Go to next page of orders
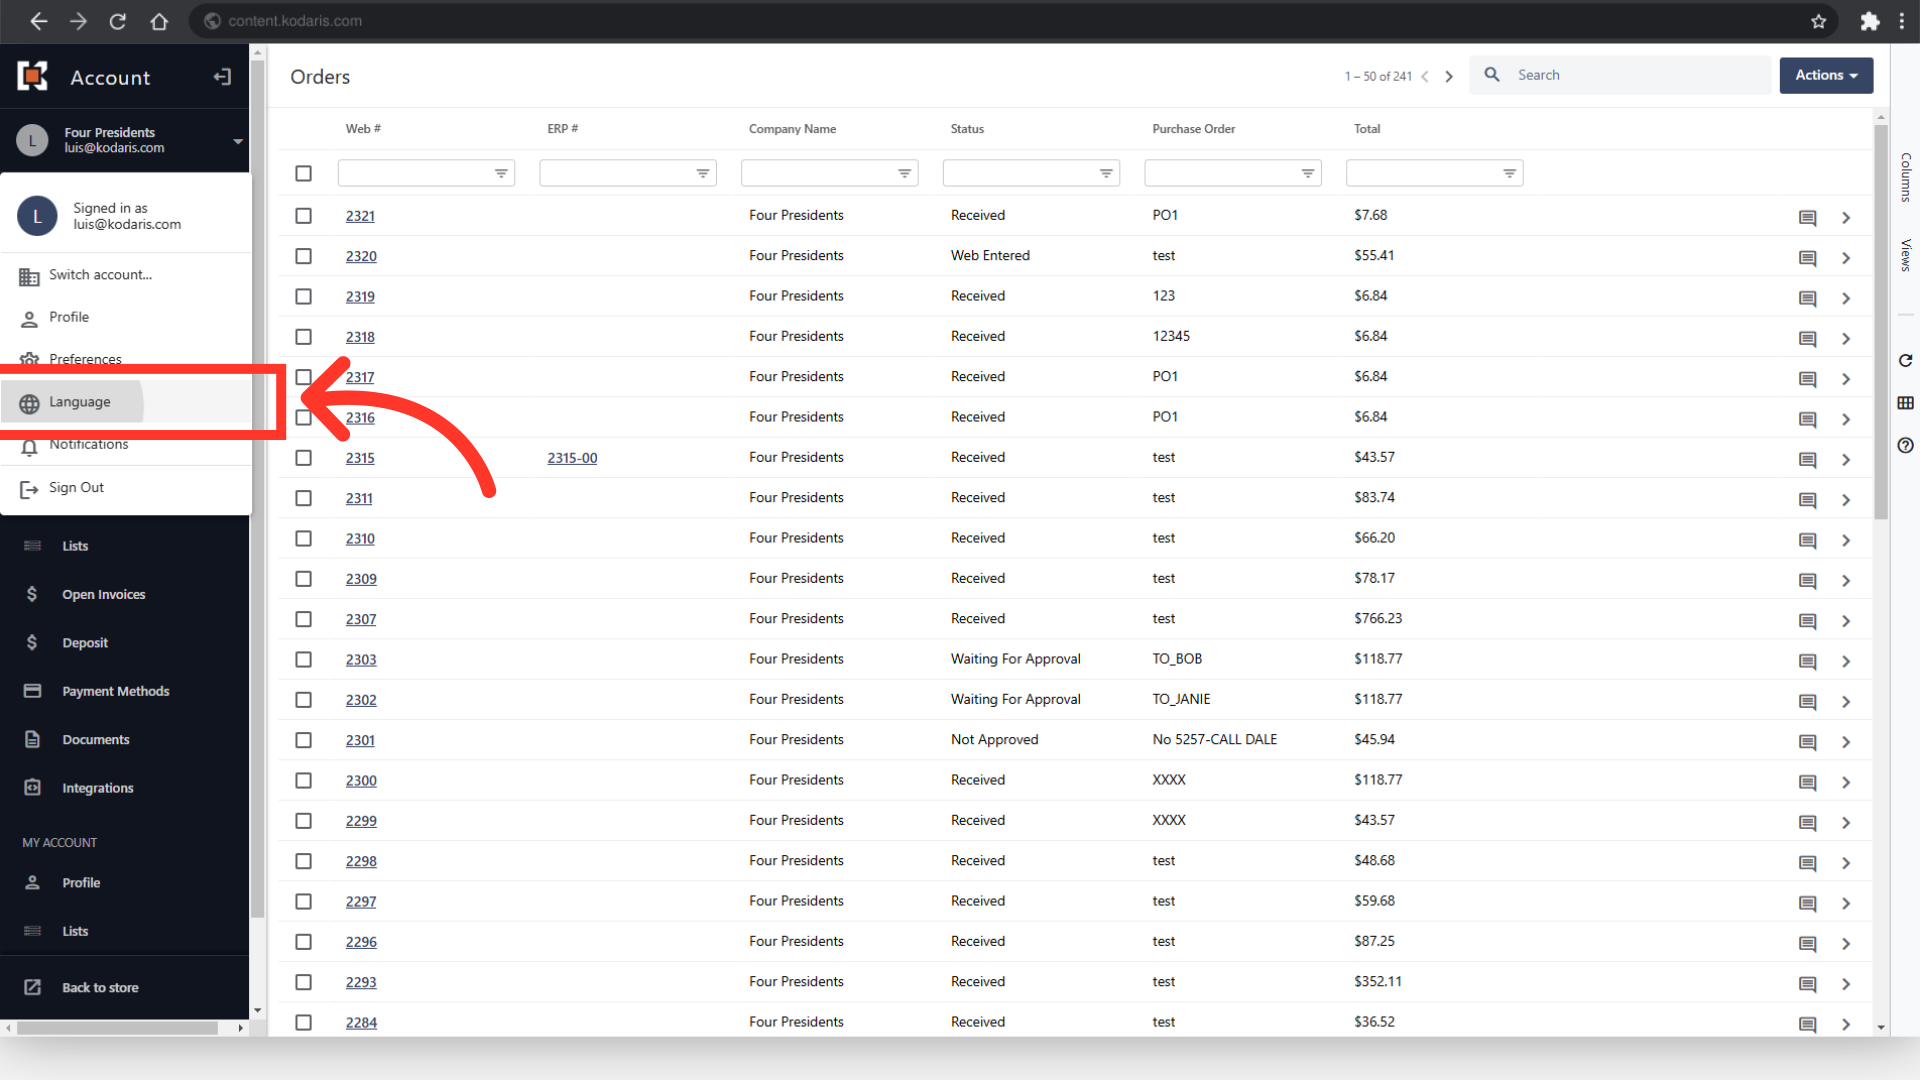 pos(1449,76)
